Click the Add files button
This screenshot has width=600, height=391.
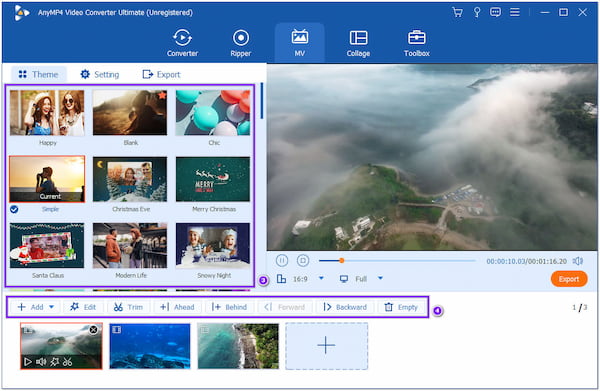30,307
